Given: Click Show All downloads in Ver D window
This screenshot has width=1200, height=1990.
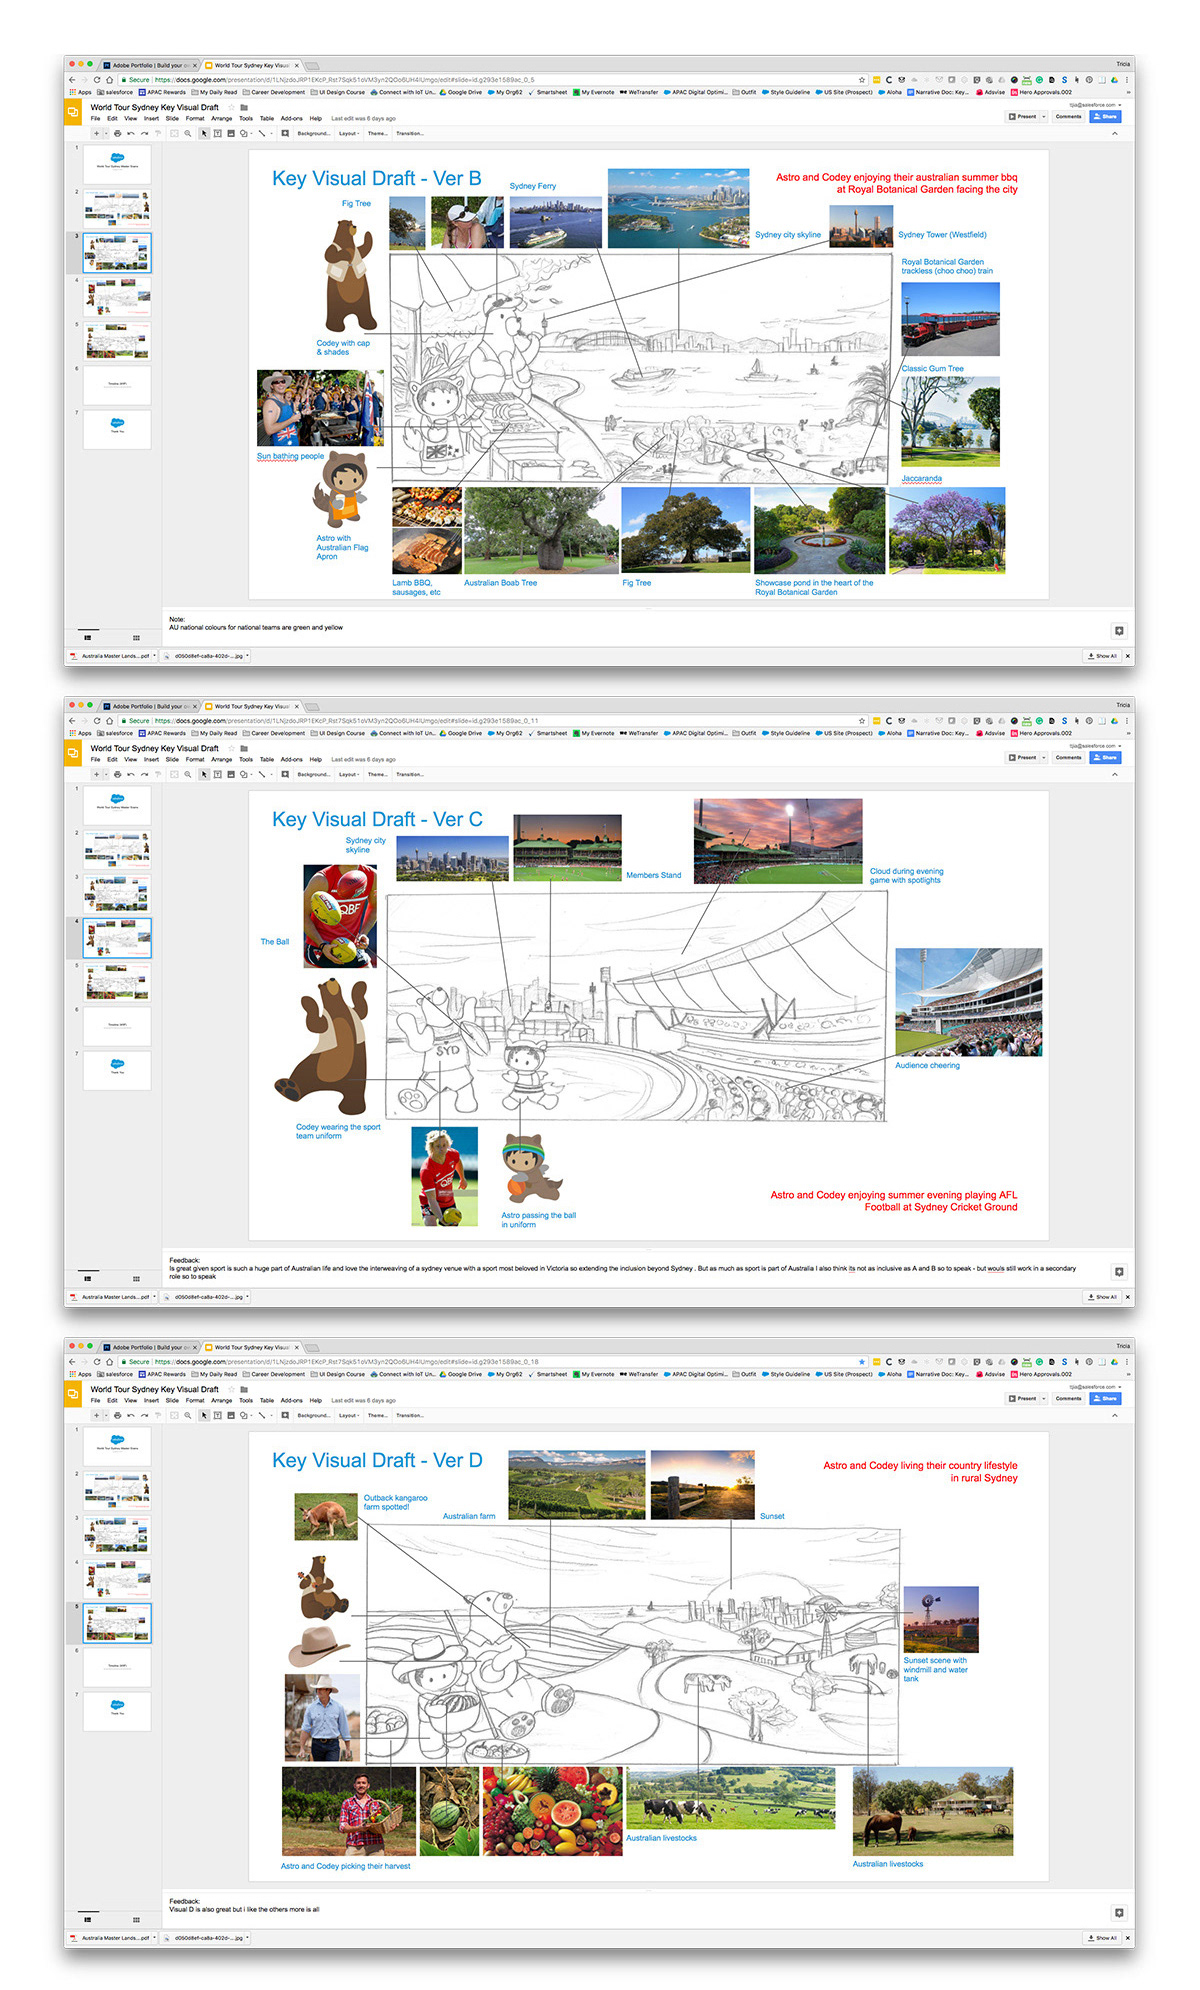Looking at the screenshot, I should pyautogui.click(x=1102, y=1938).
